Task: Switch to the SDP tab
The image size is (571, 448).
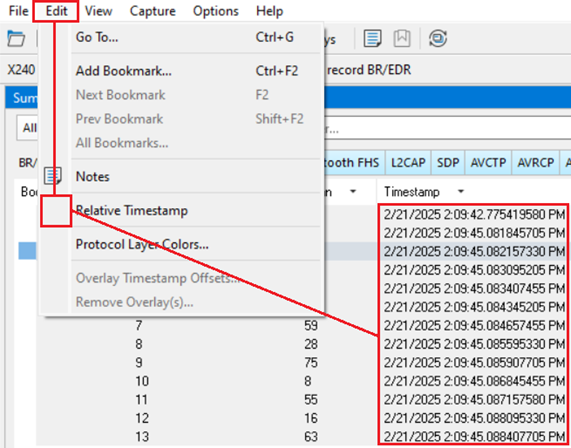Action: [448, 162]
